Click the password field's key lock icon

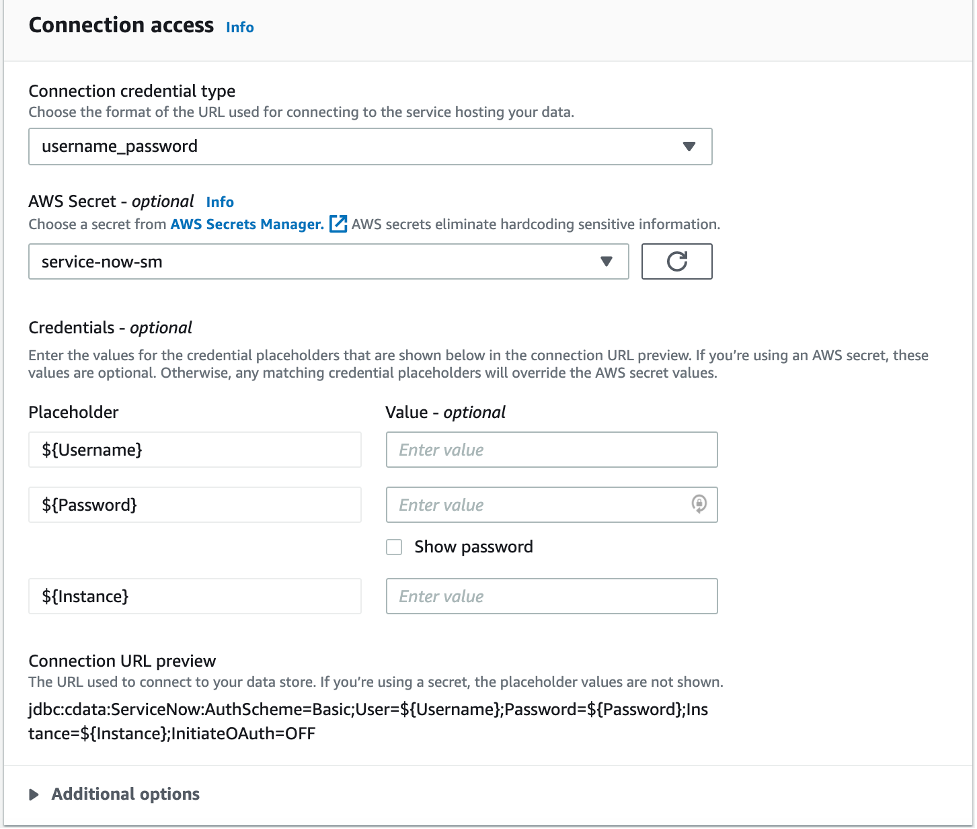pyautogui.click(x=699, y=505)
